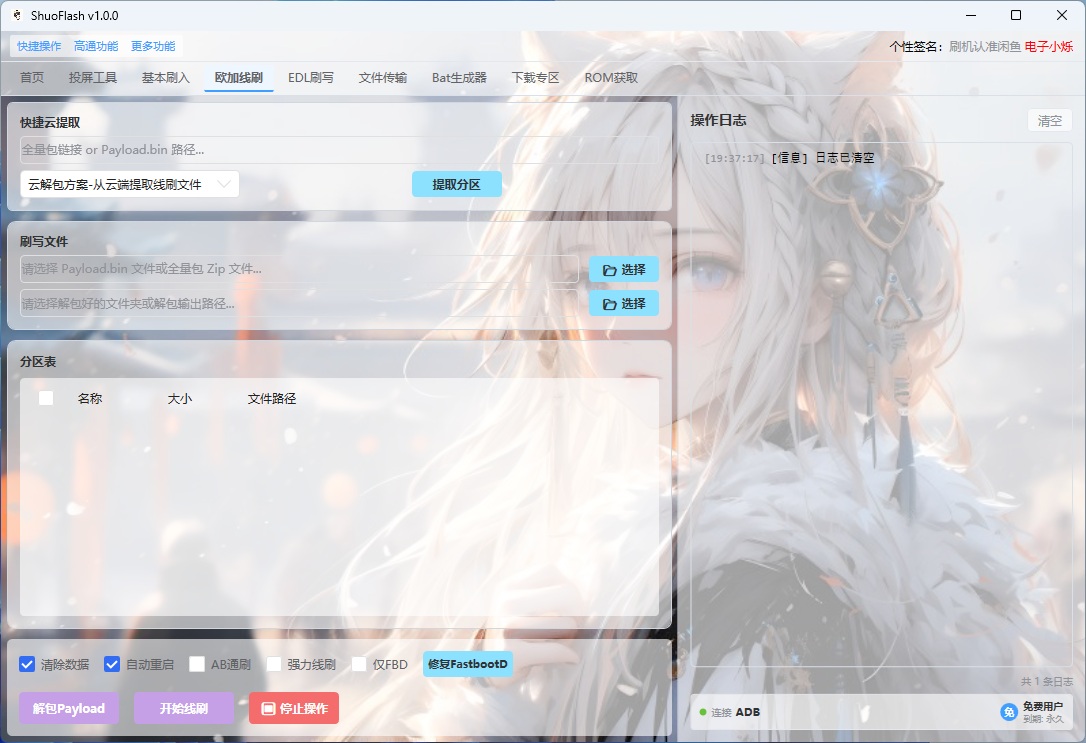This screenshot has height=743, width=1086.
Task: Open the 快捷操作 menu
Action: [39, 46]
